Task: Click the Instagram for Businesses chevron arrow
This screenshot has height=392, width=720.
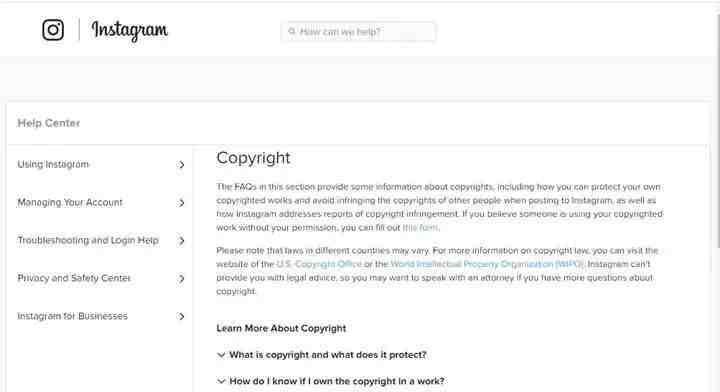Action: click(181, 317)
